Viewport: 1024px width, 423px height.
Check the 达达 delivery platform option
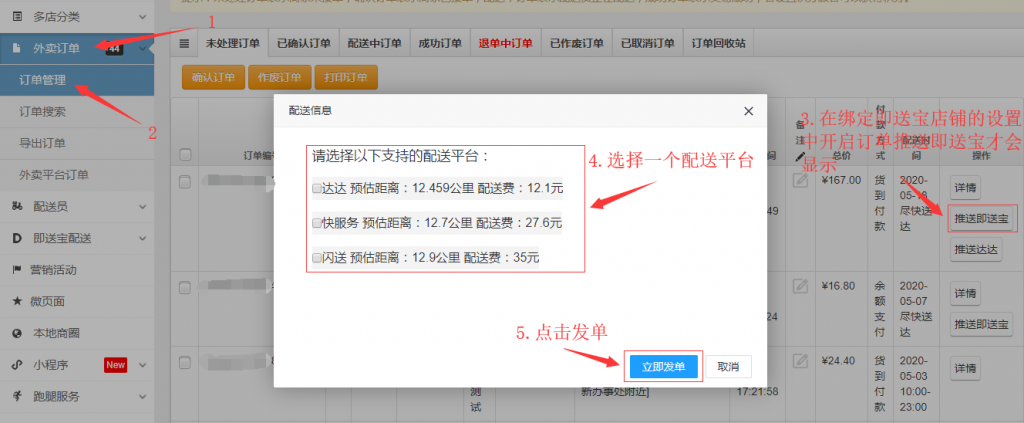point(317,188)
